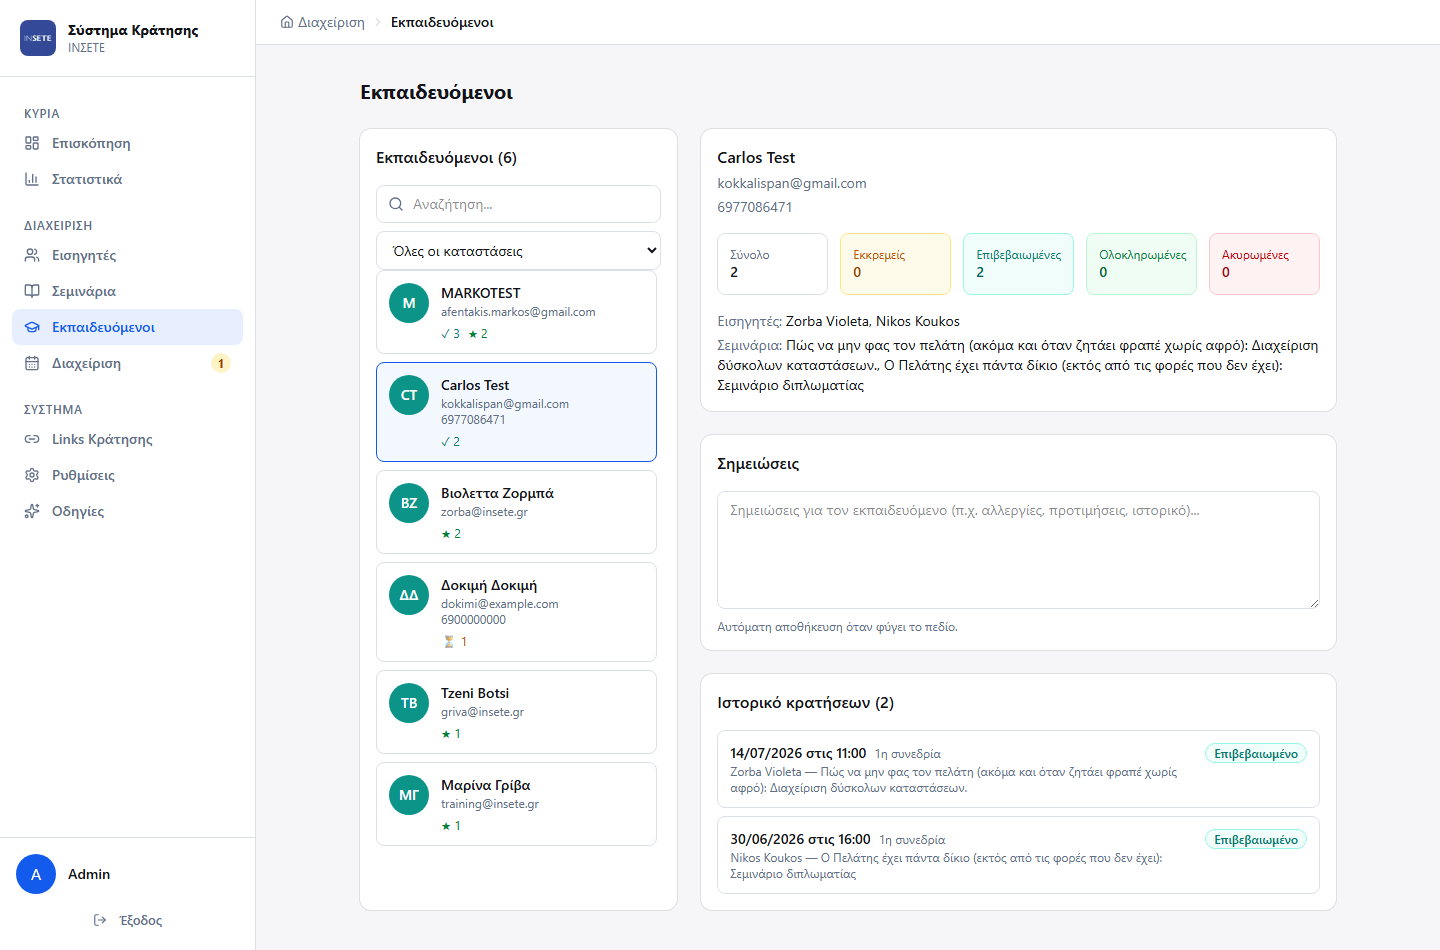This screenshot has width=1440, height=950.
Task: Click the INSETE logo icon
Action: pyautogui.click(x=38, y=38)
